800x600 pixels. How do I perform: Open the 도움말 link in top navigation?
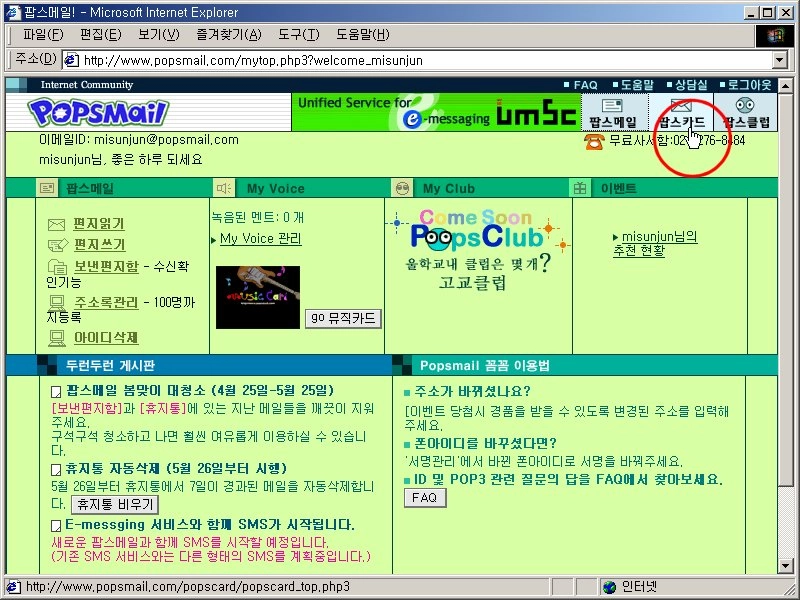[637, 85]
